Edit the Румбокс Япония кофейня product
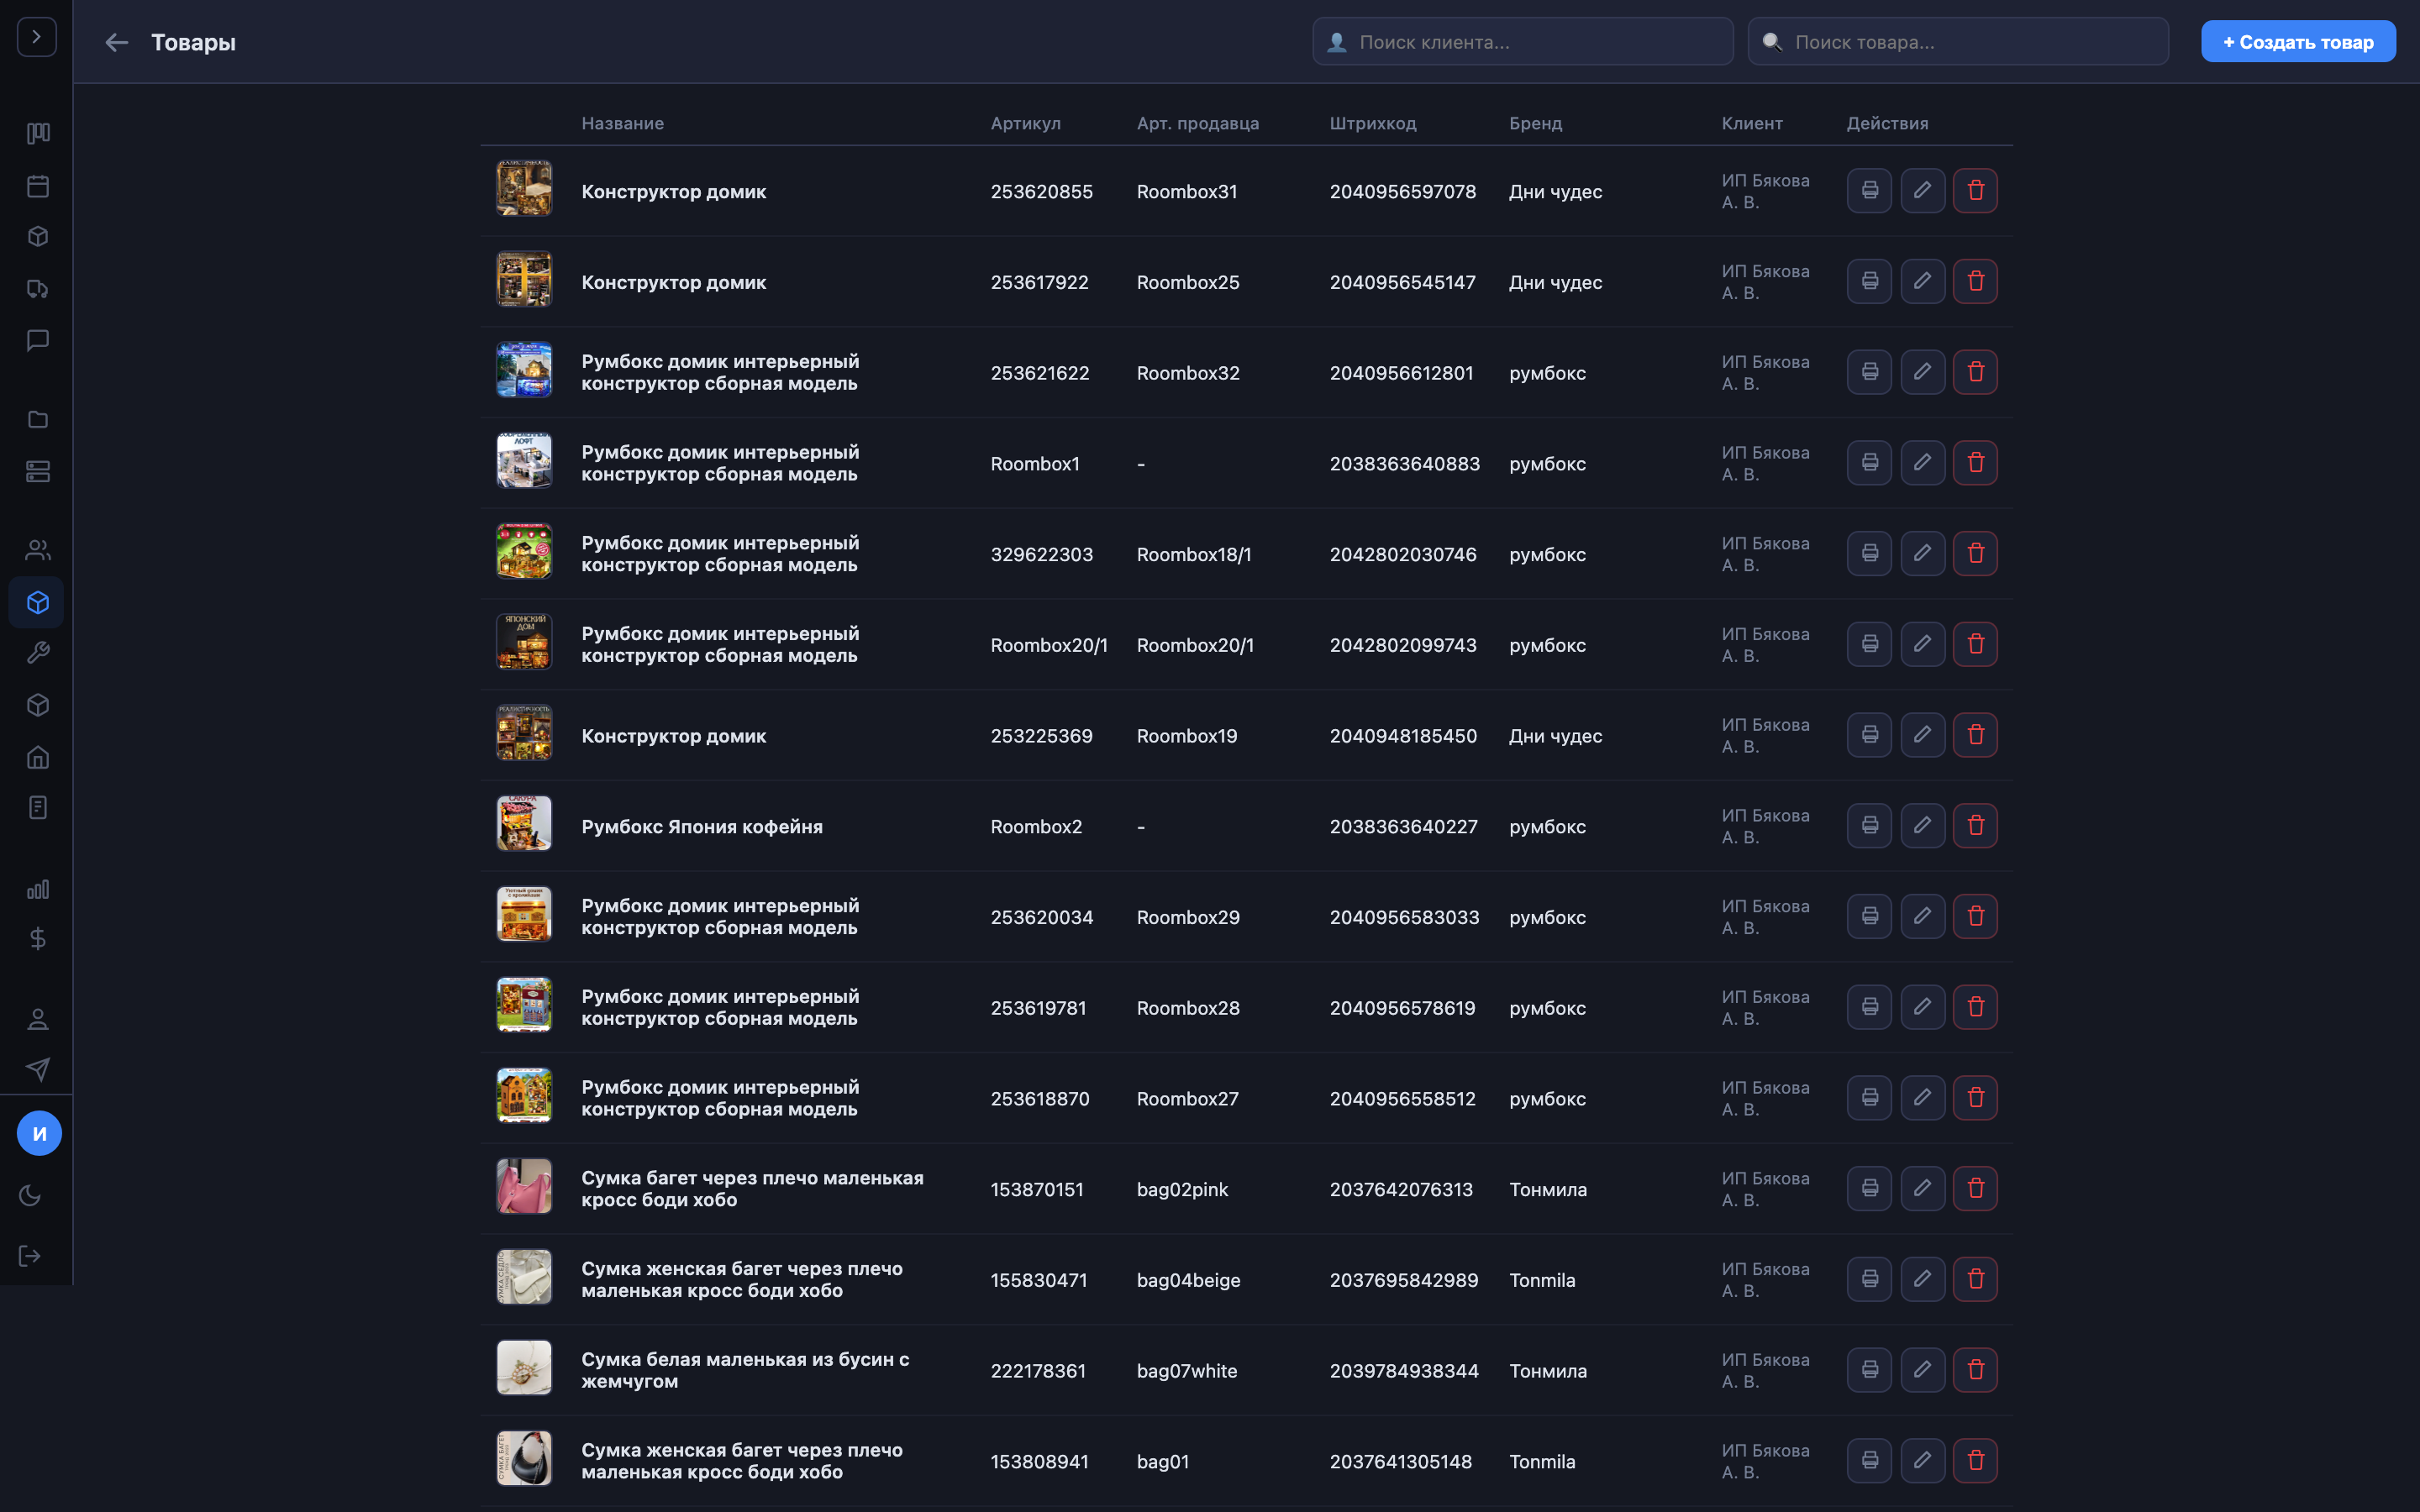 [x=1922, y=825]
